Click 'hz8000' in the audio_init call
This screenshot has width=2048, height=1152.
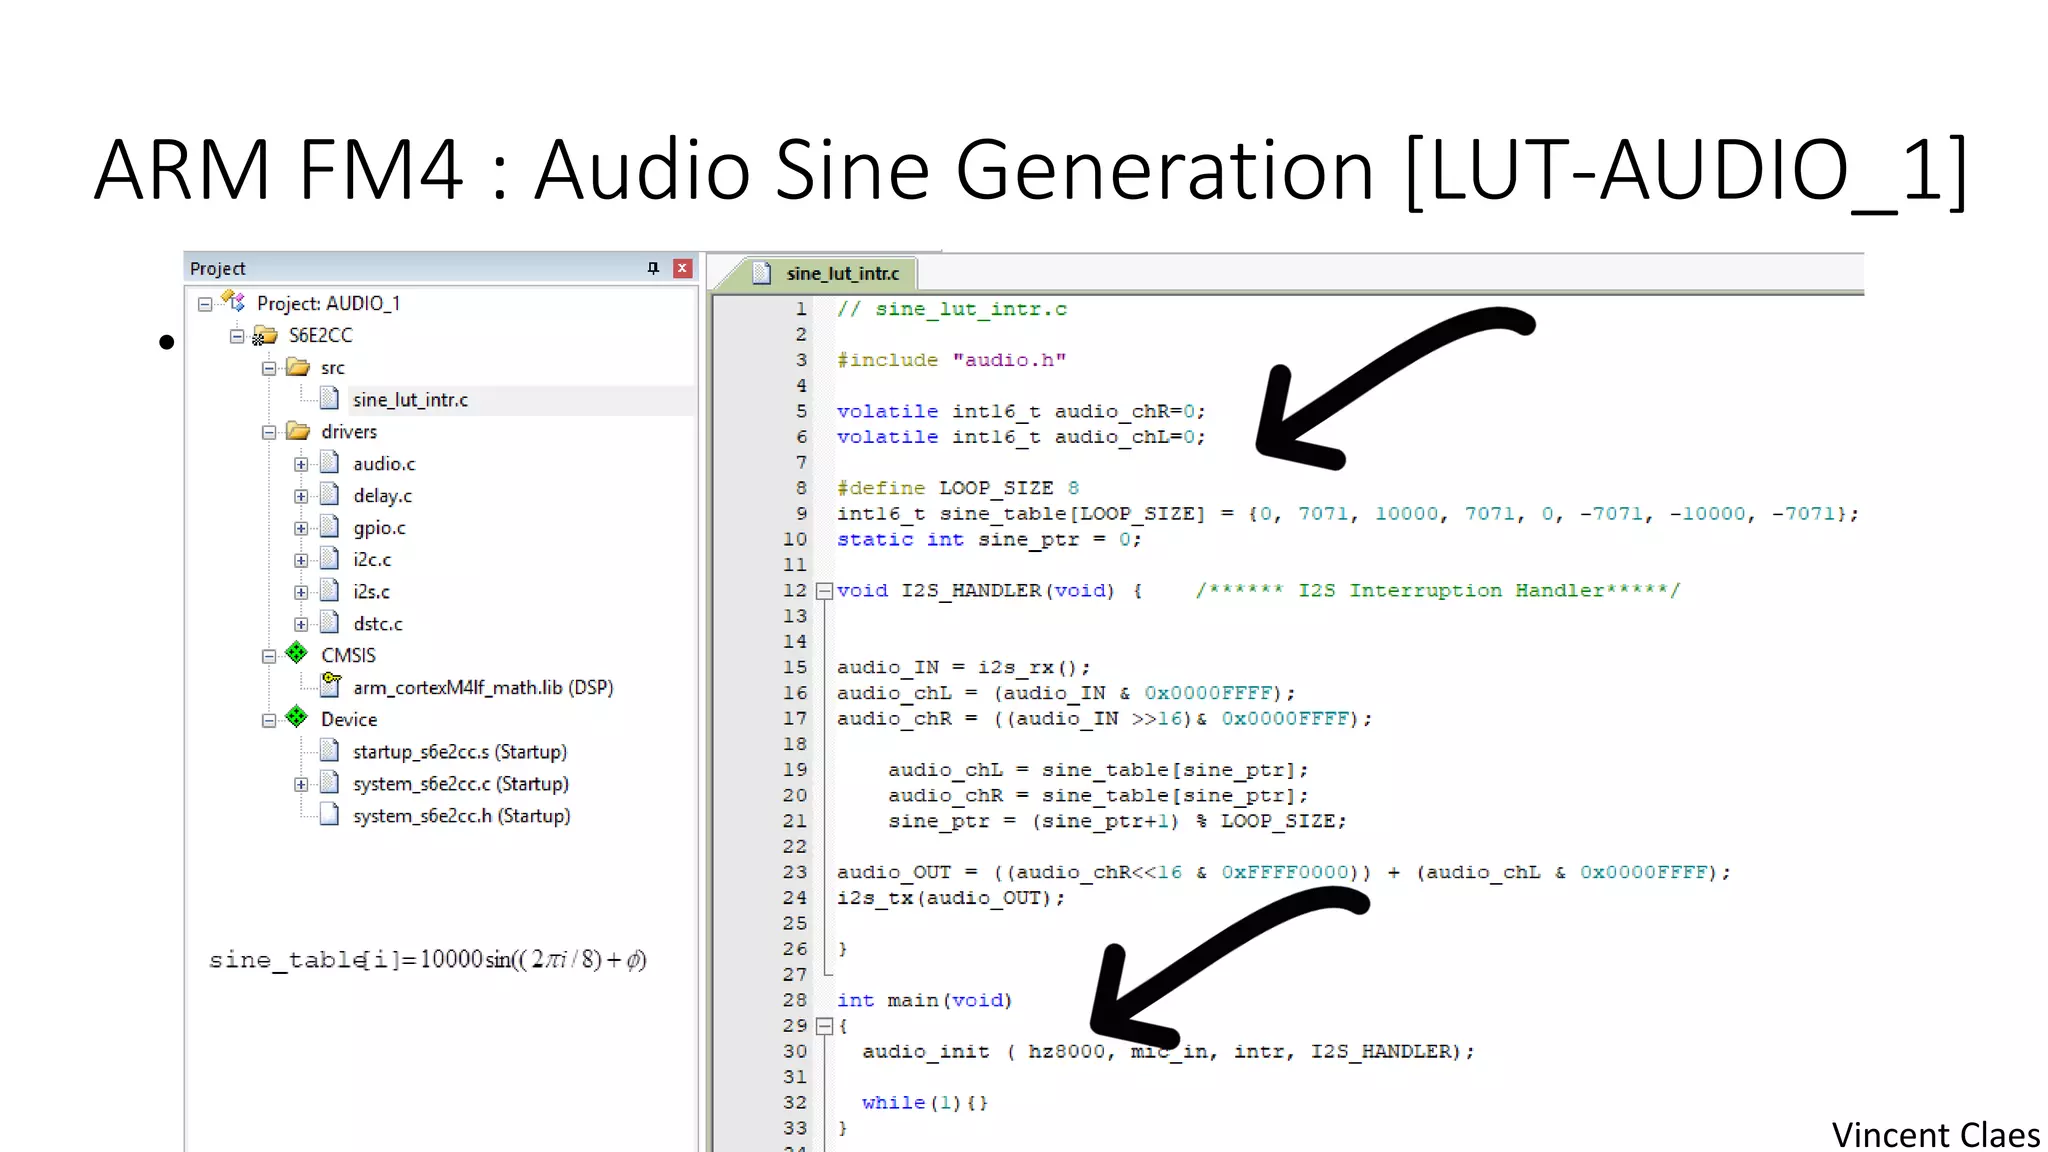[1066, 1051]
